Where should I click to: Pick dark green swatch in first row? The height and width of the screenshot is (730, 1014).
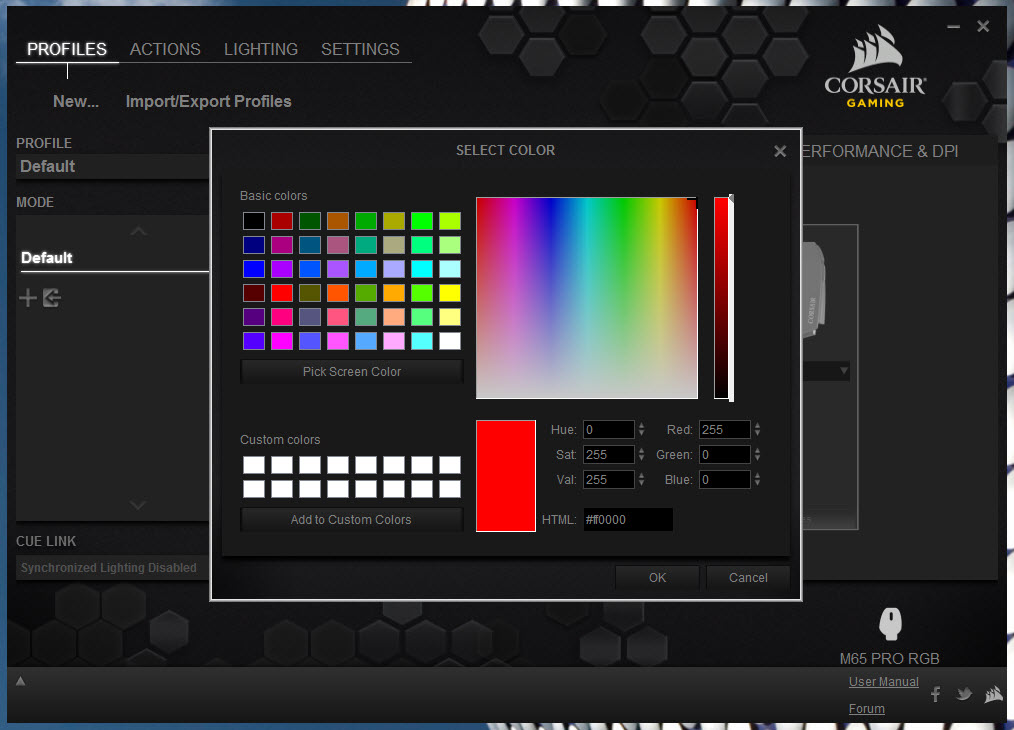click(309, 221)
